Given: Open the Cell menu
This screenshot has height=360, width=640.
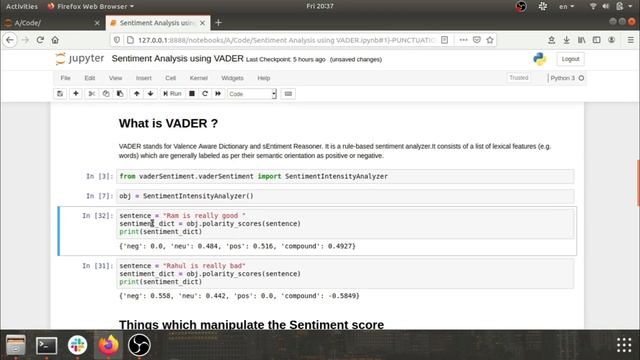Looking at the screenshot, I should point(171,78).
